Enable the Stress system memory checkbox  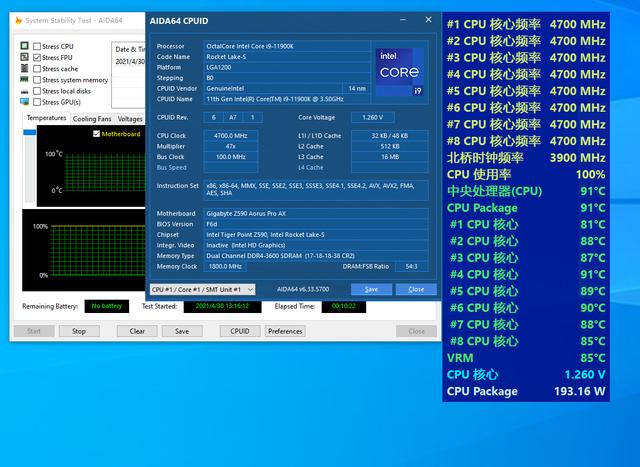(37, 80)
